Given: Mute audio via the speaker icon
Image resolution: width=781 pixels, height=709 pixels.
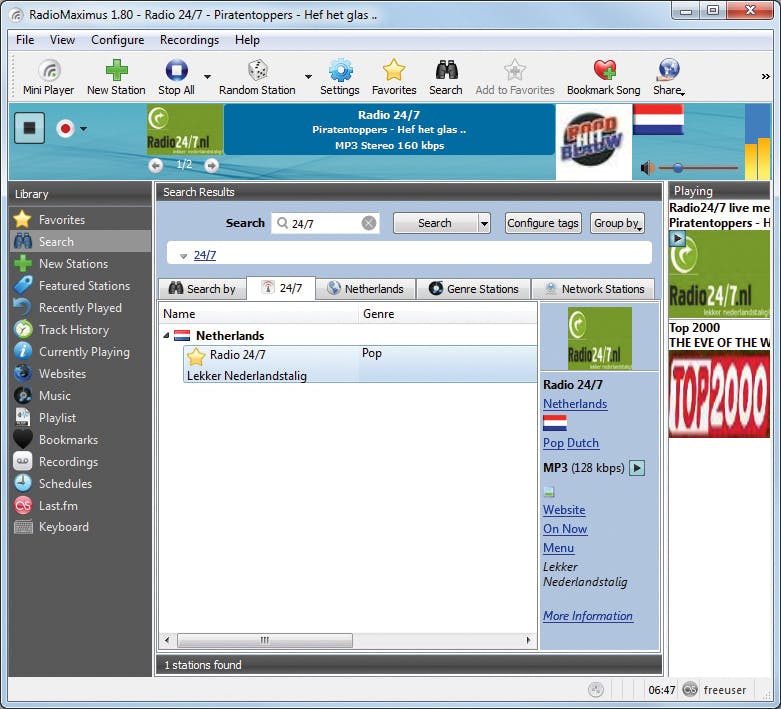Looking at the screenshot, I should [x=647, y=168].
